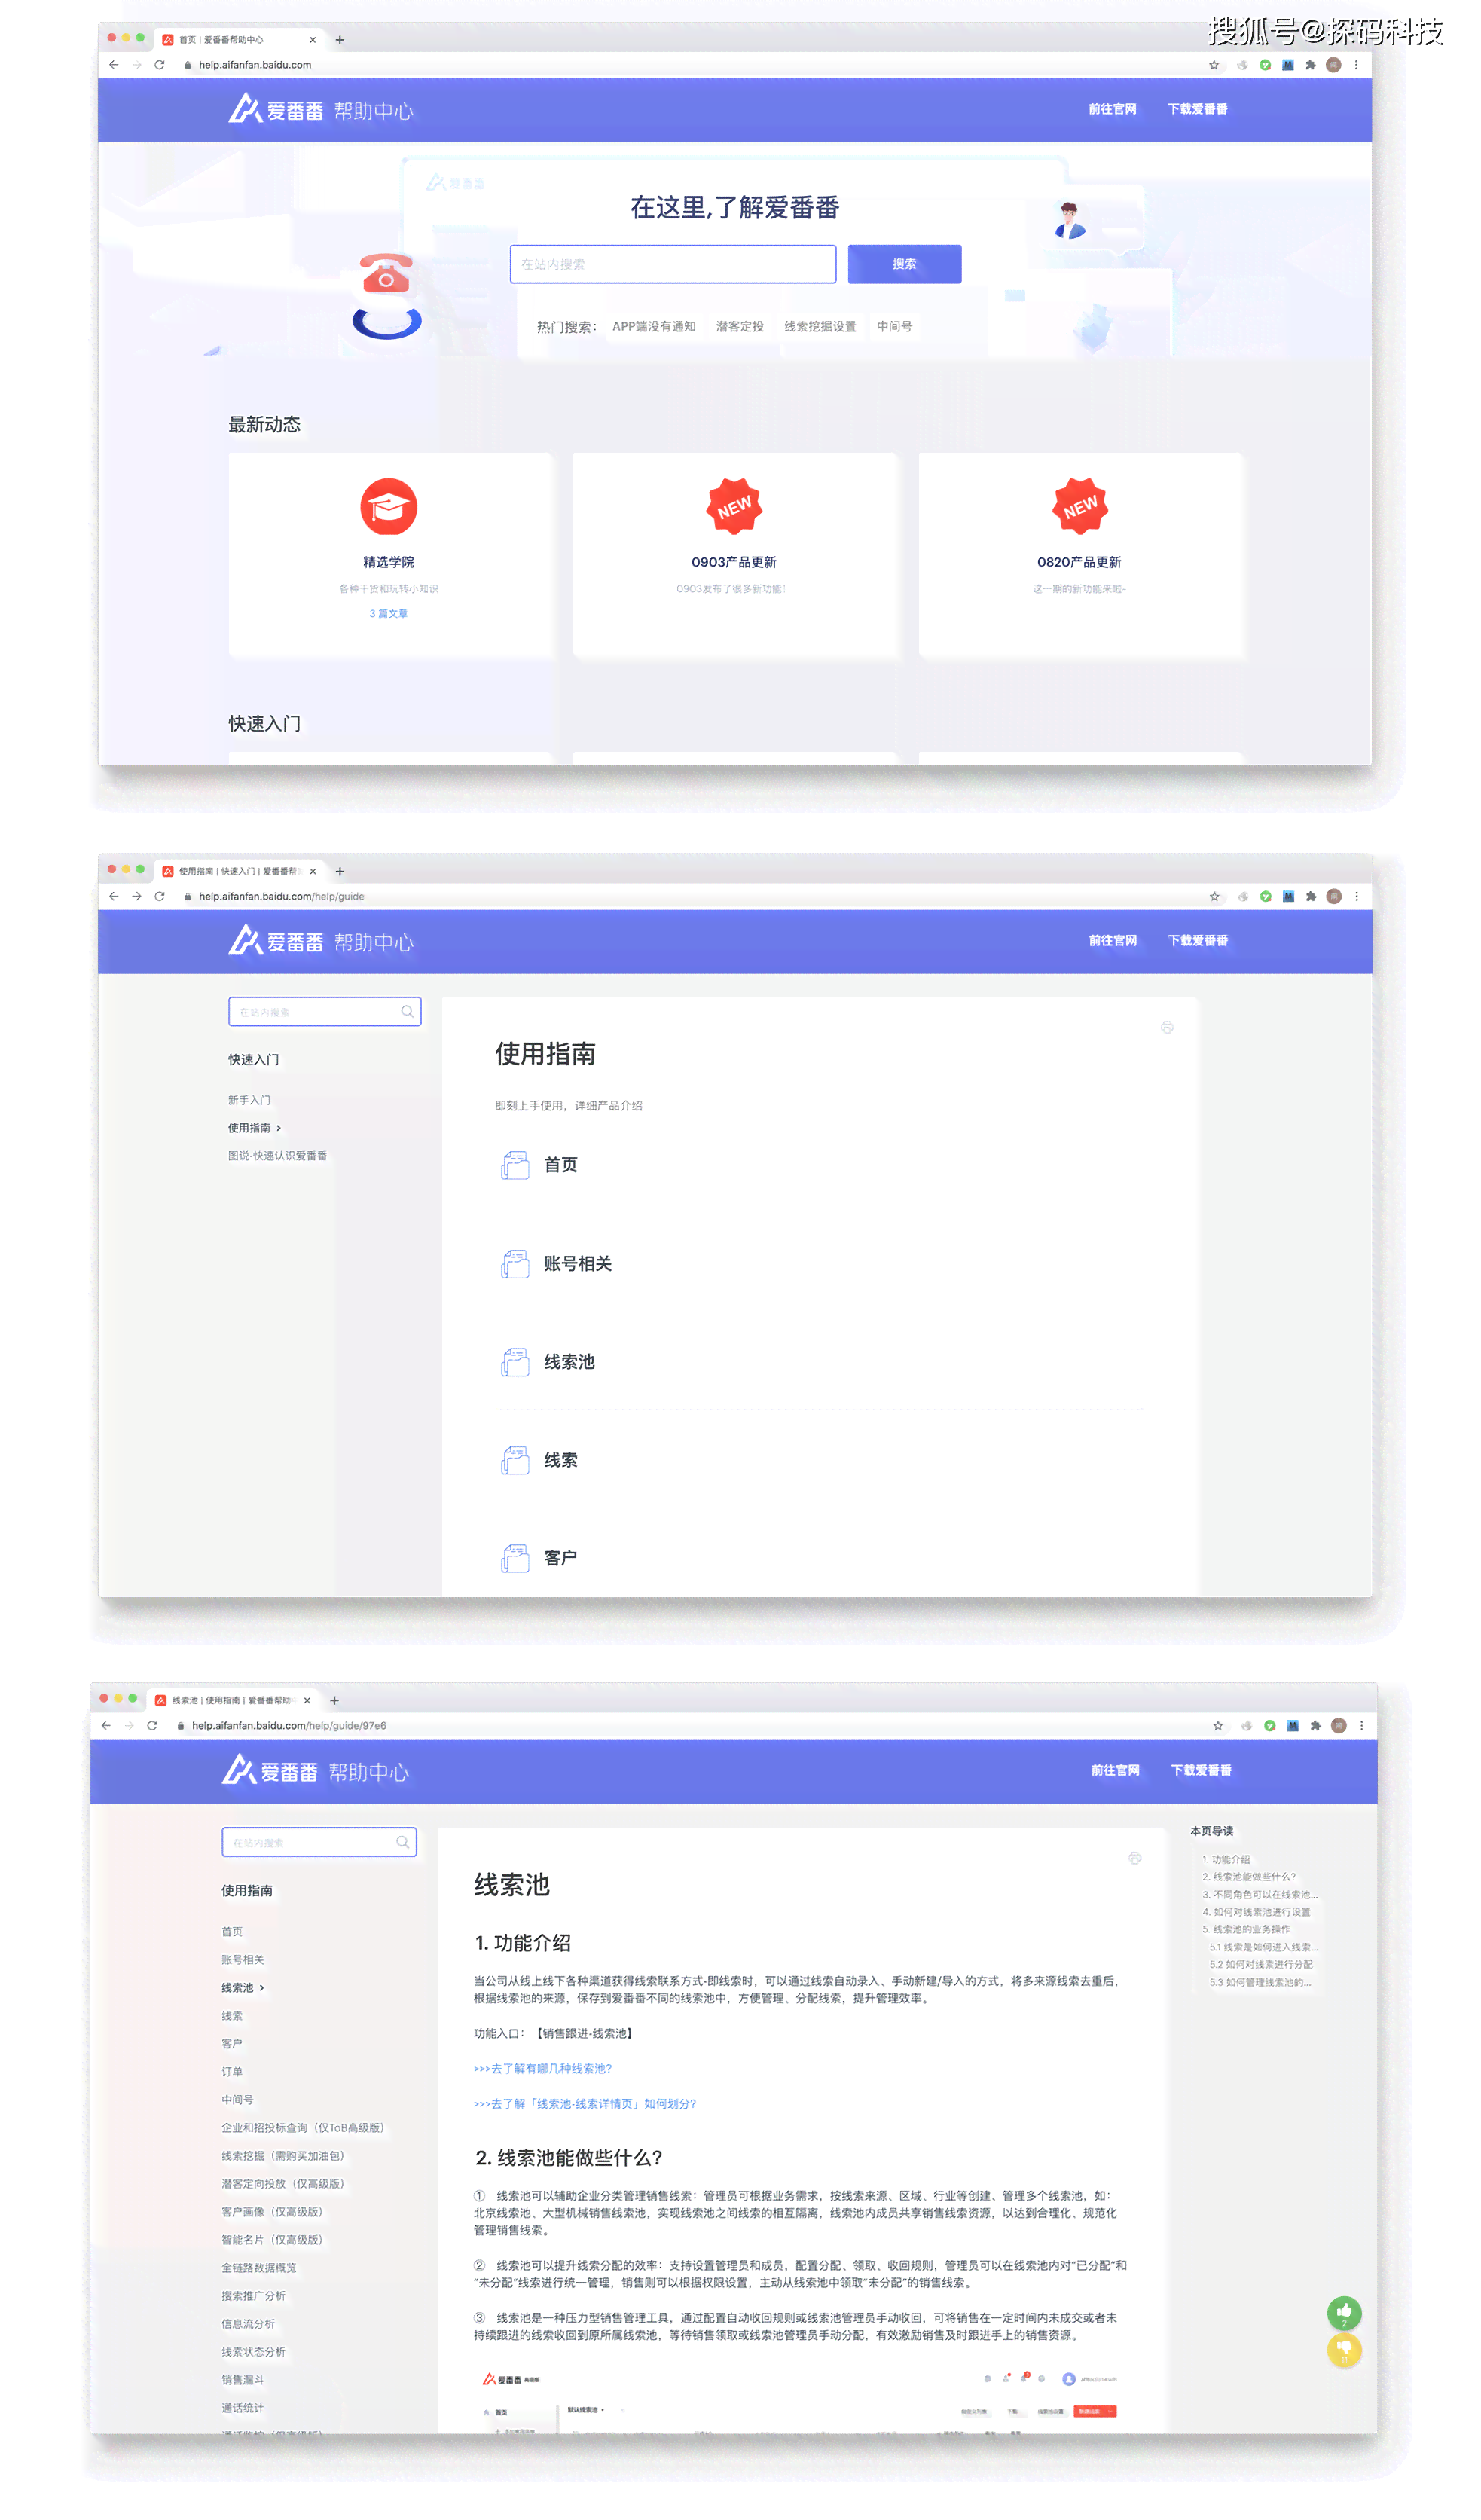Click the folder icon beside 账号相关

[x=515, y=1264]
